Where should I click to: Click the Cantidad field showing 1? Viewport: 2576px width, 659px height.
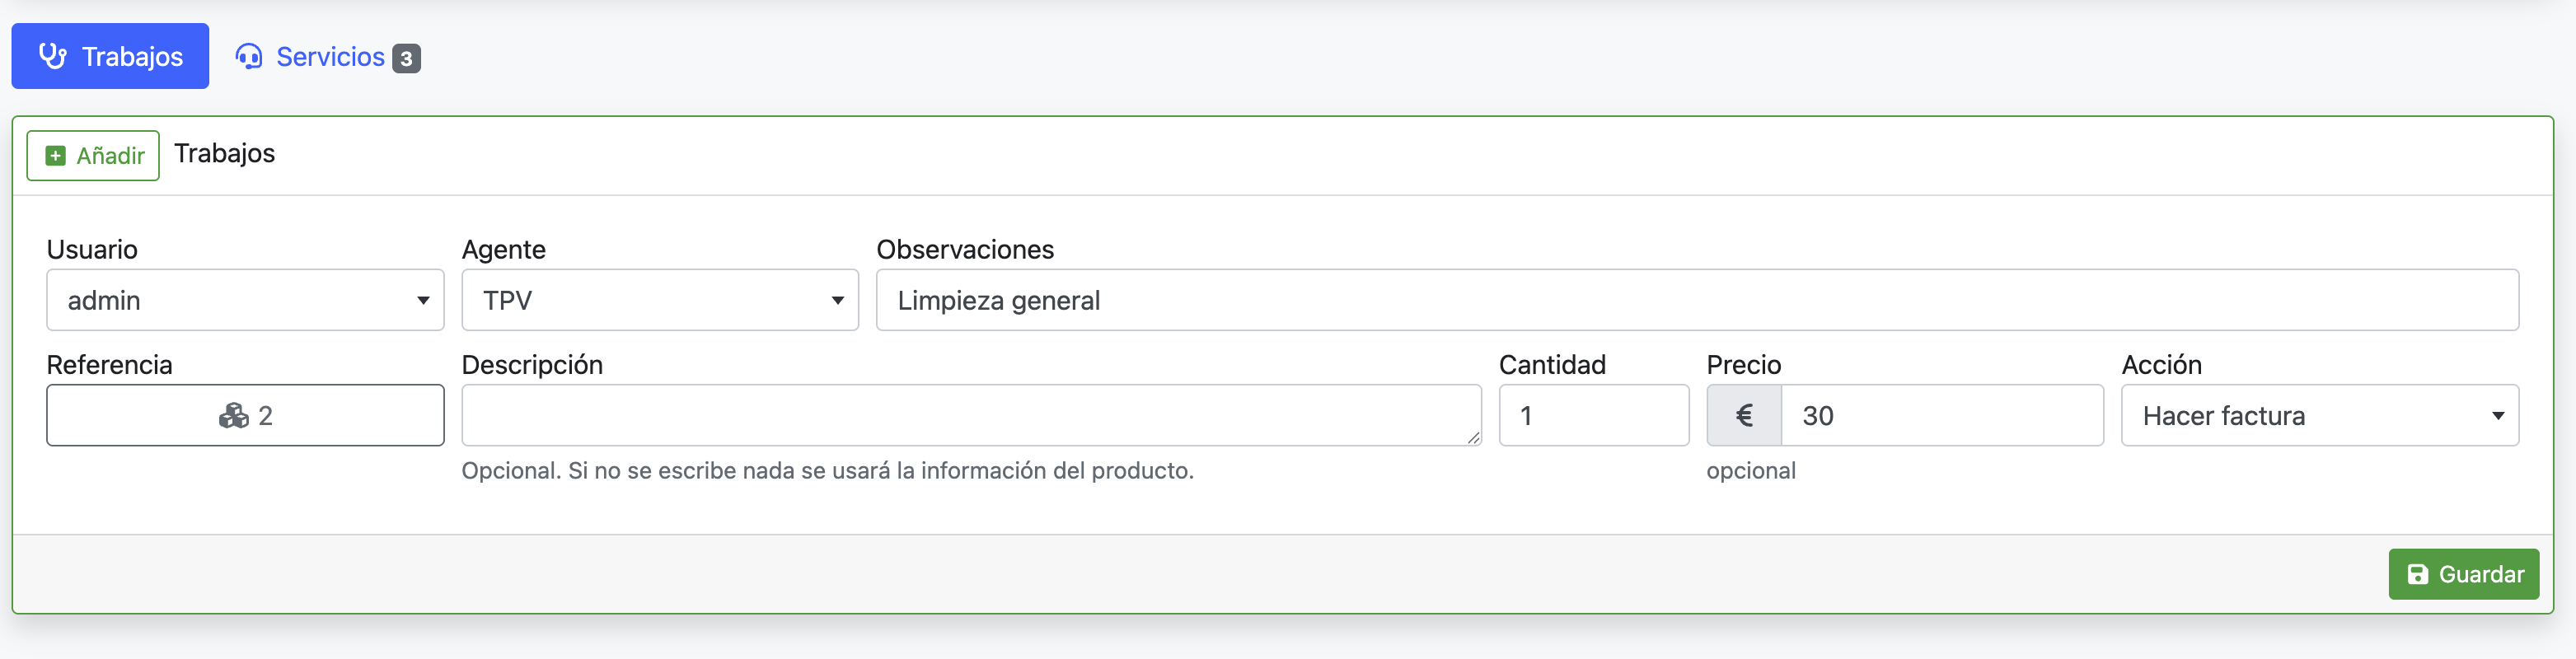point(1593,416)
